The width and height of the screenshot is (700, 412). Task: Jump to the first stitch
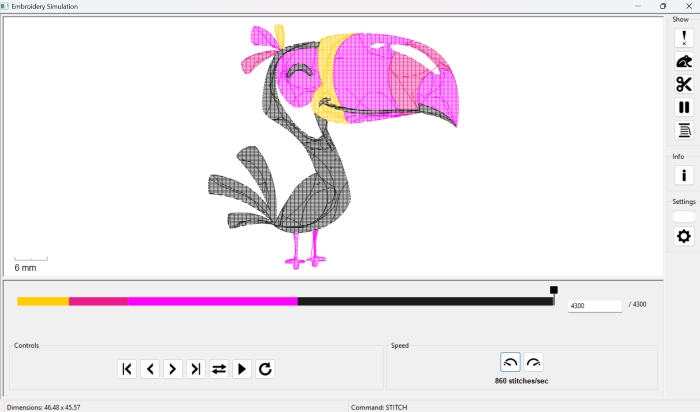click(127, 369)
